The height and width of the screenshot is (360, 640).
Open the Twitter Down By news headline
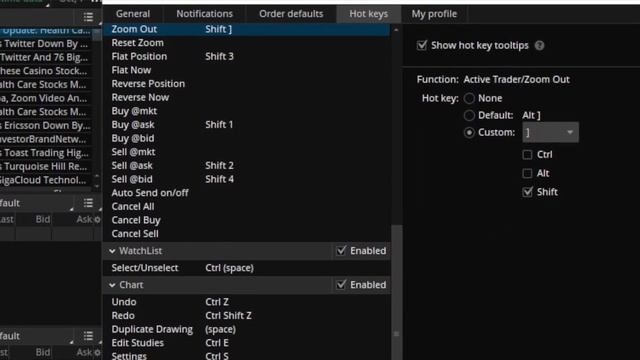[x=45, y=44]
